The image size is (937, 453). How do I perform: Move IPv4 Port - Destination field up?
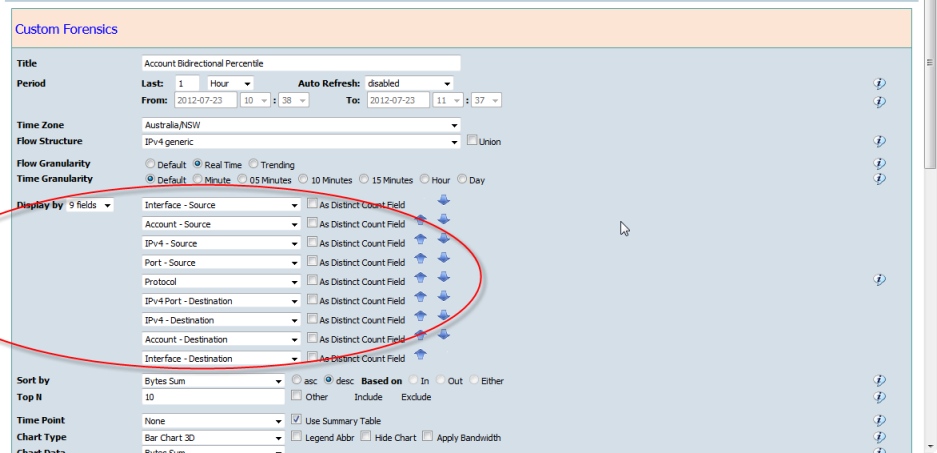(420, 296)
